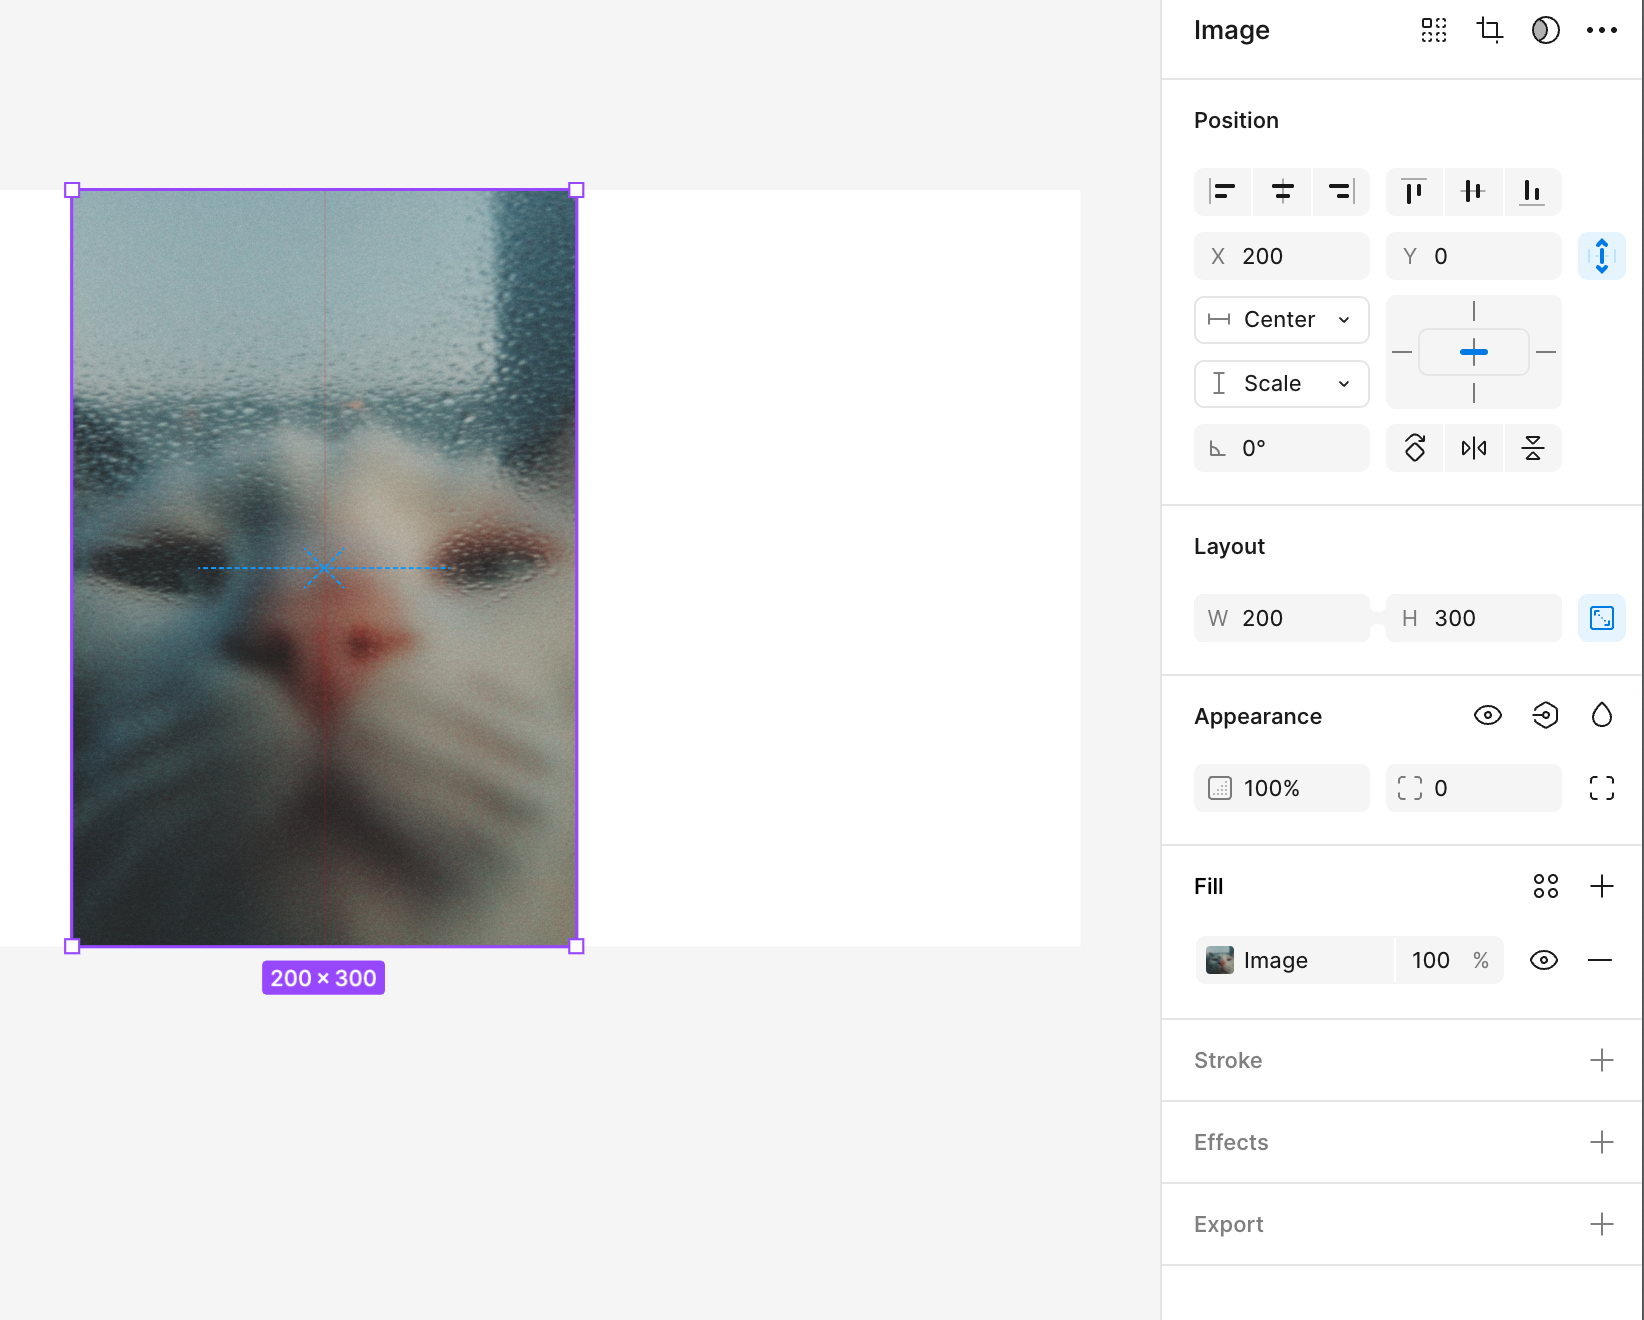The height and width of the screenshot is (1320, 1644).
Task: Click the 200 × 300 size badge
Action: [323, 978]
